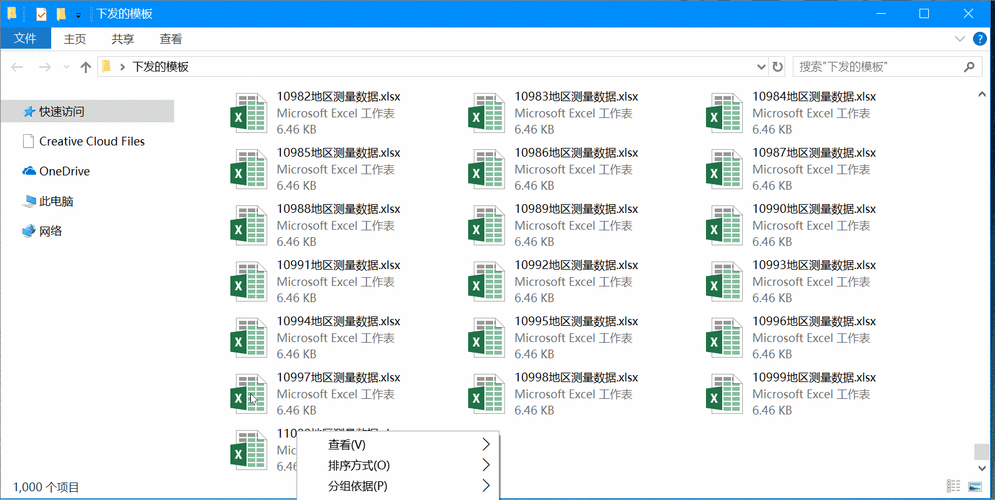Open the quick access toolbar customize dropdown
995x500 pixels.
[78, 15]
